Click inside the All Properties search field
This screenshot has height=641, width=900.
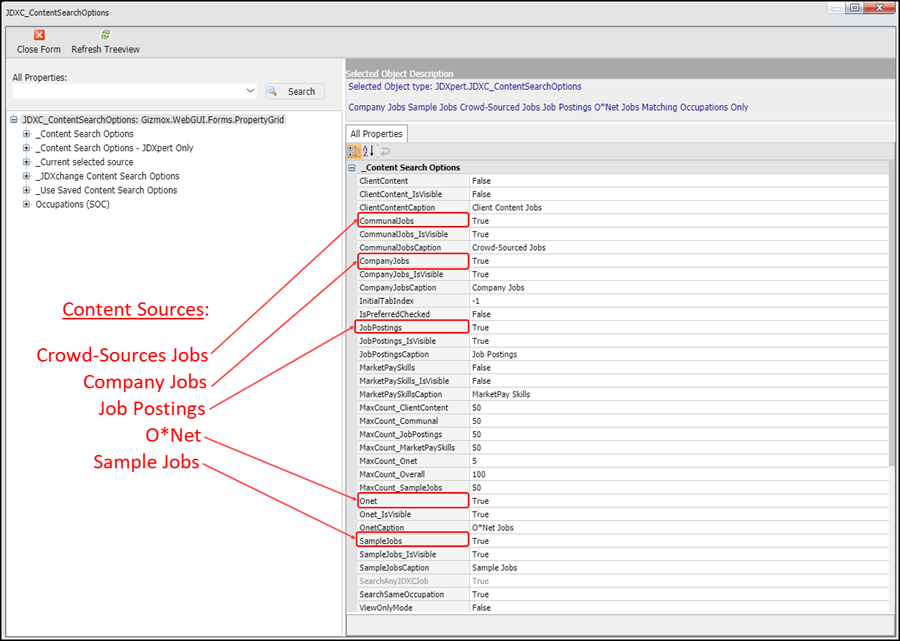[x=129, y=91]
